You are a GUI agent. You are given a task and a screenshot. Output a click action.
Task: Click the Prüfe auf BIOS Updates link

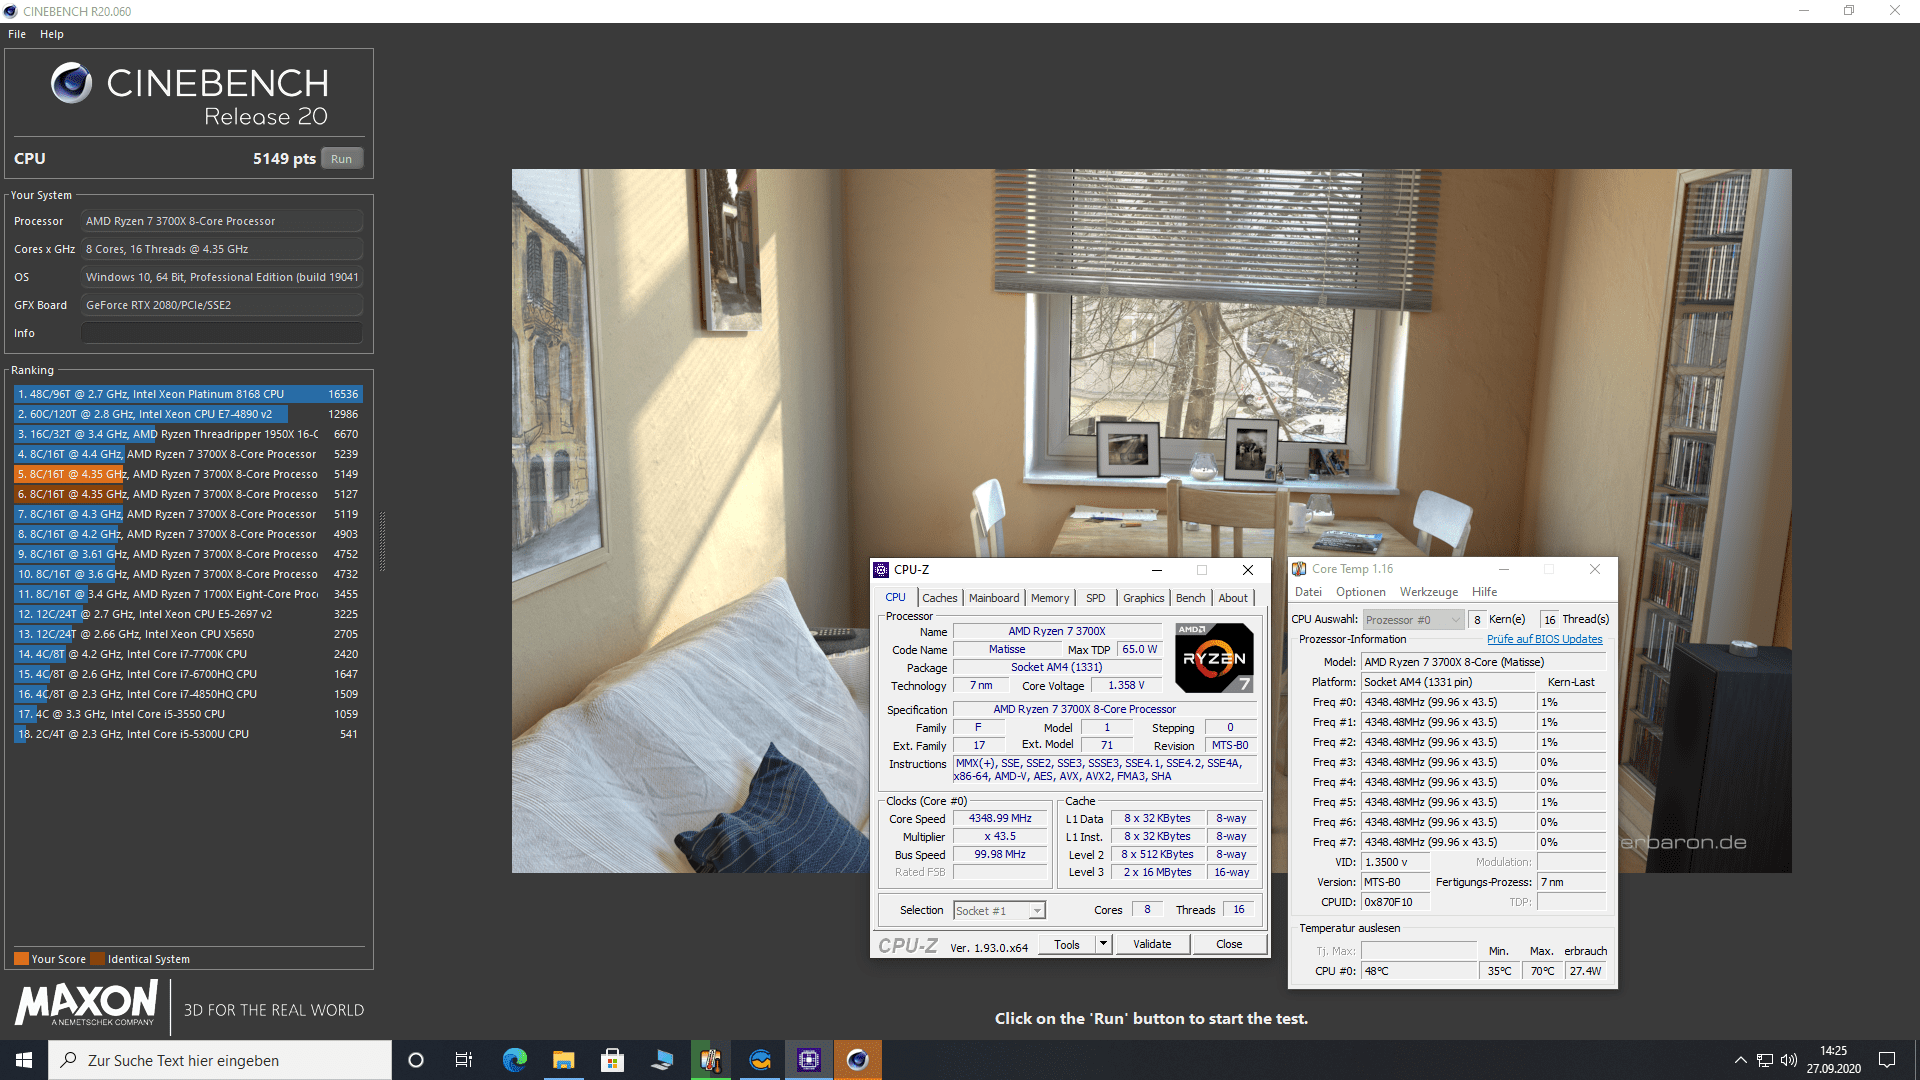(x=1544, y=639)
